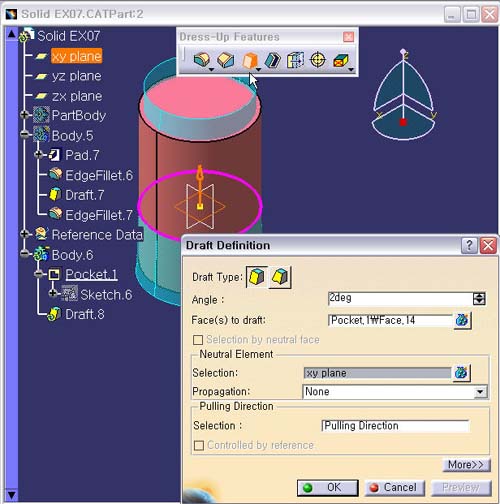The width and height of the screenshot is (500, 504).
Task: Select the Edge Fillet tool icon
Action: click(202, 60)
